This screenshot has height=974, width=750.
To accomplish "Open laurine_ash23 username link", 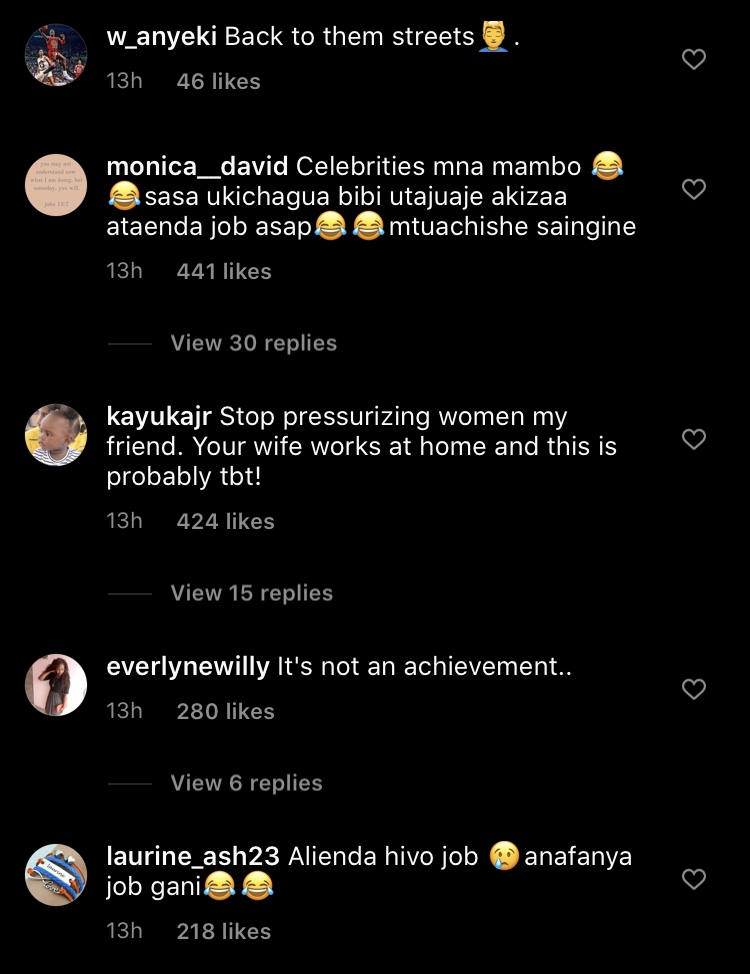I will 194,857.
